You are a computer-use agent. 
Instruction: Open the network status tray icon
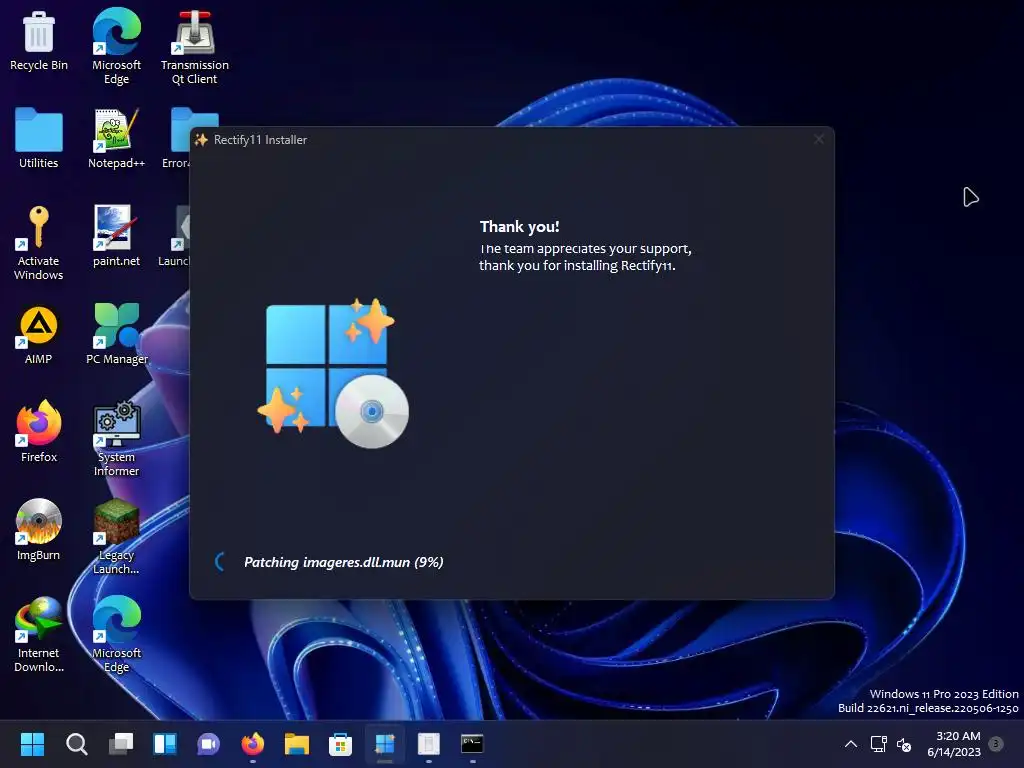pyautogui.click(x=878, y=744)
